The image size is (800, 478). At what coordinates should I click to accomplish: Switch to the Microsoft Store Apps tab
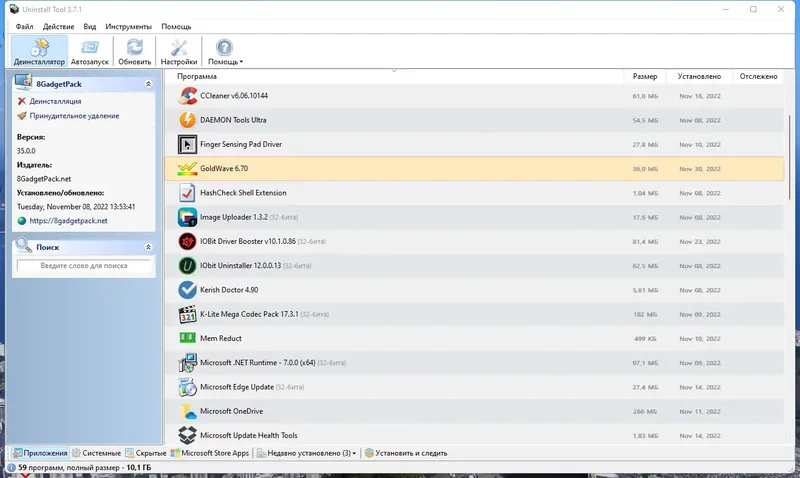pyautogui.click(x=210, y=453)
